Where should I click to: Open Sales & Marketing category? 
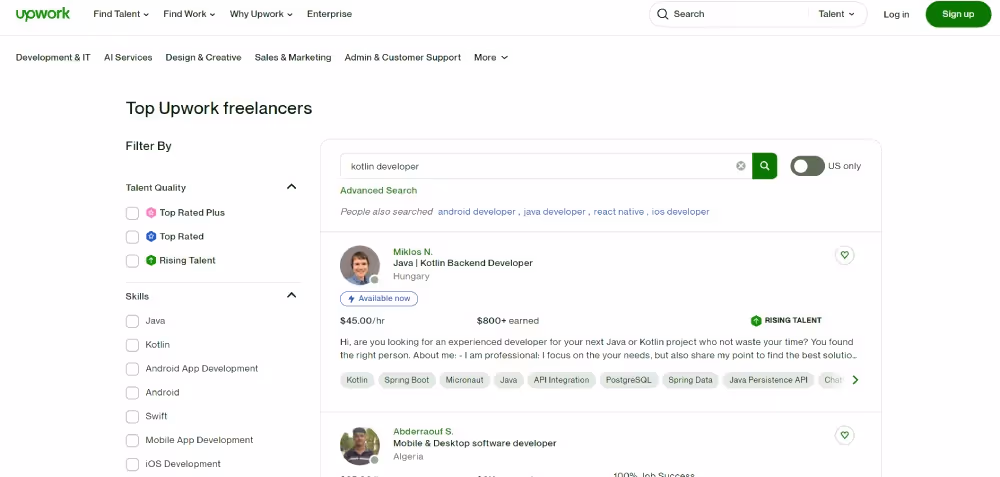click(293, 57)
